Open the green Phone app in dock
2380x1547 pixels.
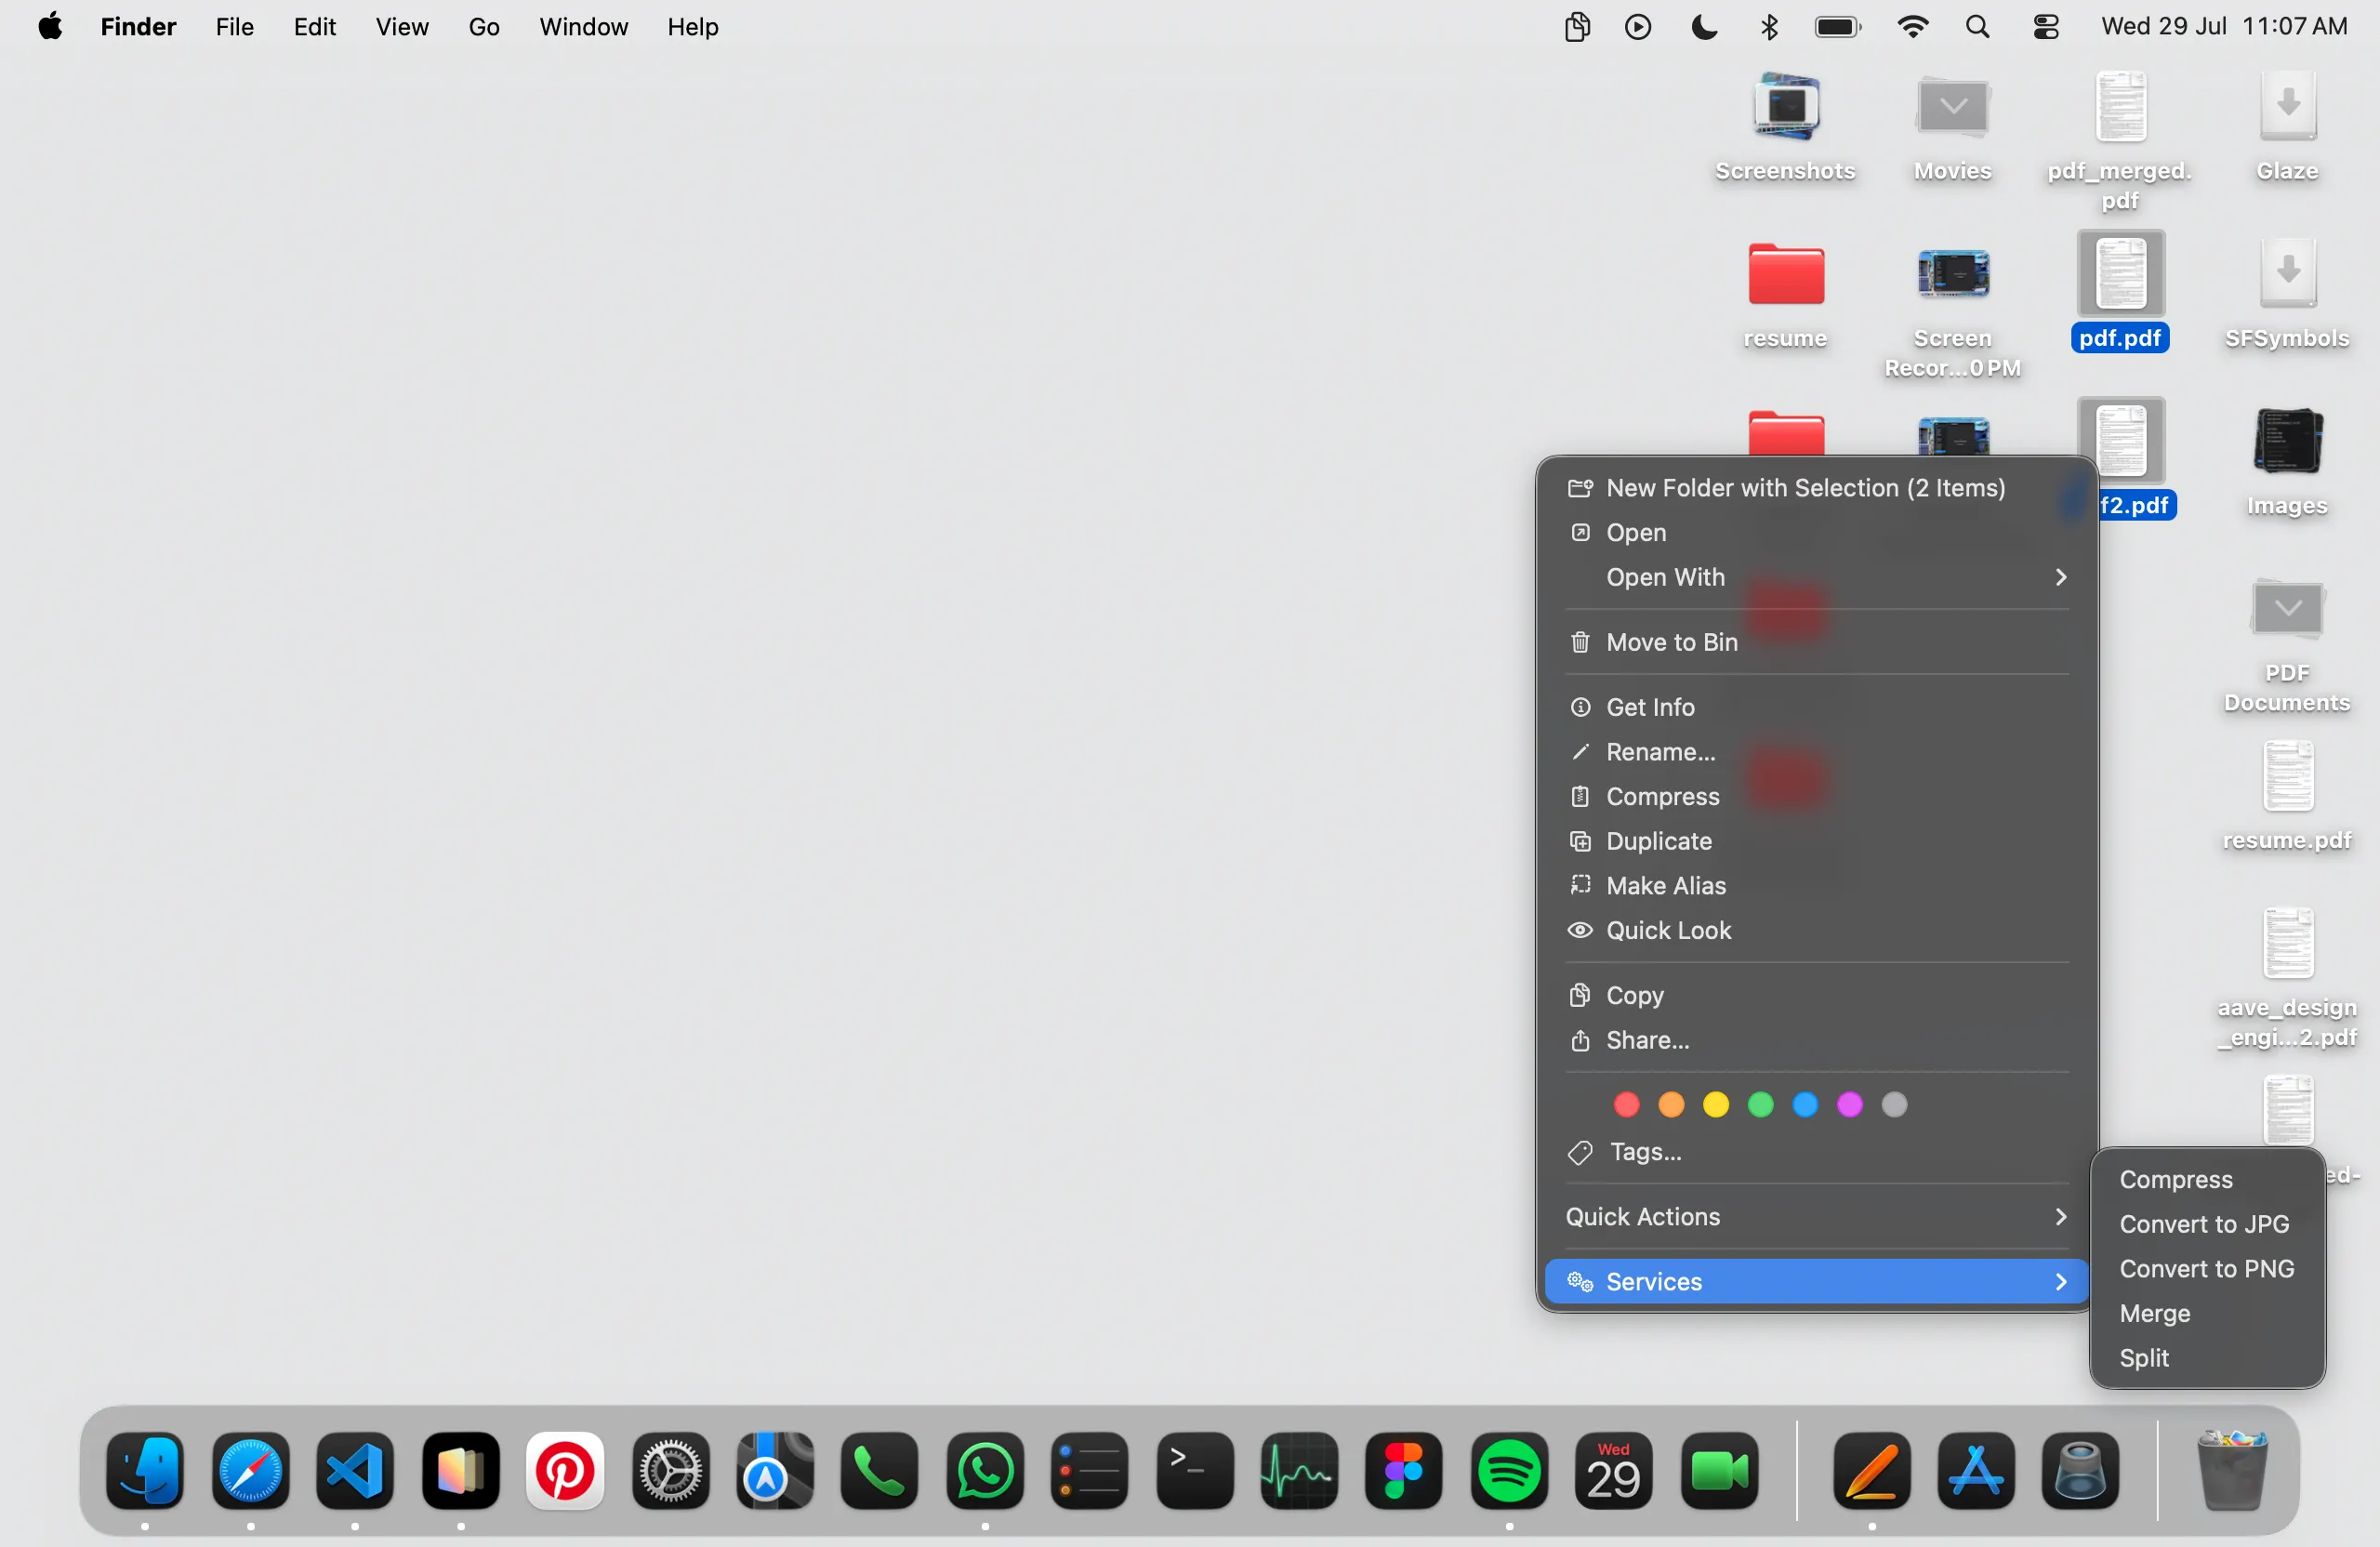coord(880,1471)
